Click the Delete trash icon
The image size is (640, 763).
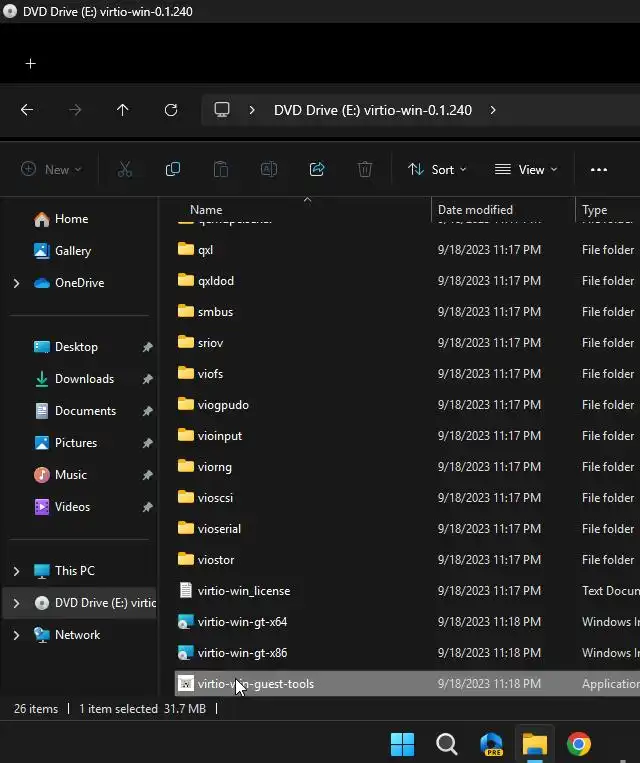pos(365,169)
